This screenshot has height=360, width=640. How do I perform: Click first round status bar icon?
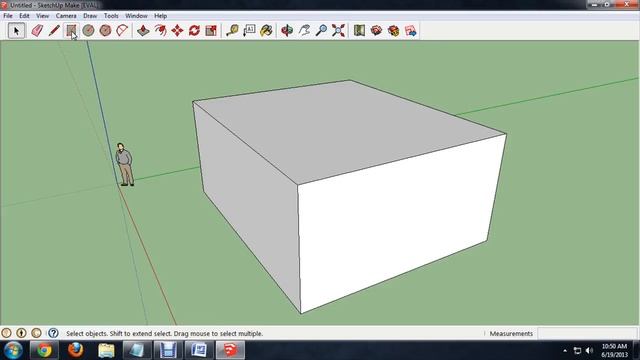pos(6,333)
